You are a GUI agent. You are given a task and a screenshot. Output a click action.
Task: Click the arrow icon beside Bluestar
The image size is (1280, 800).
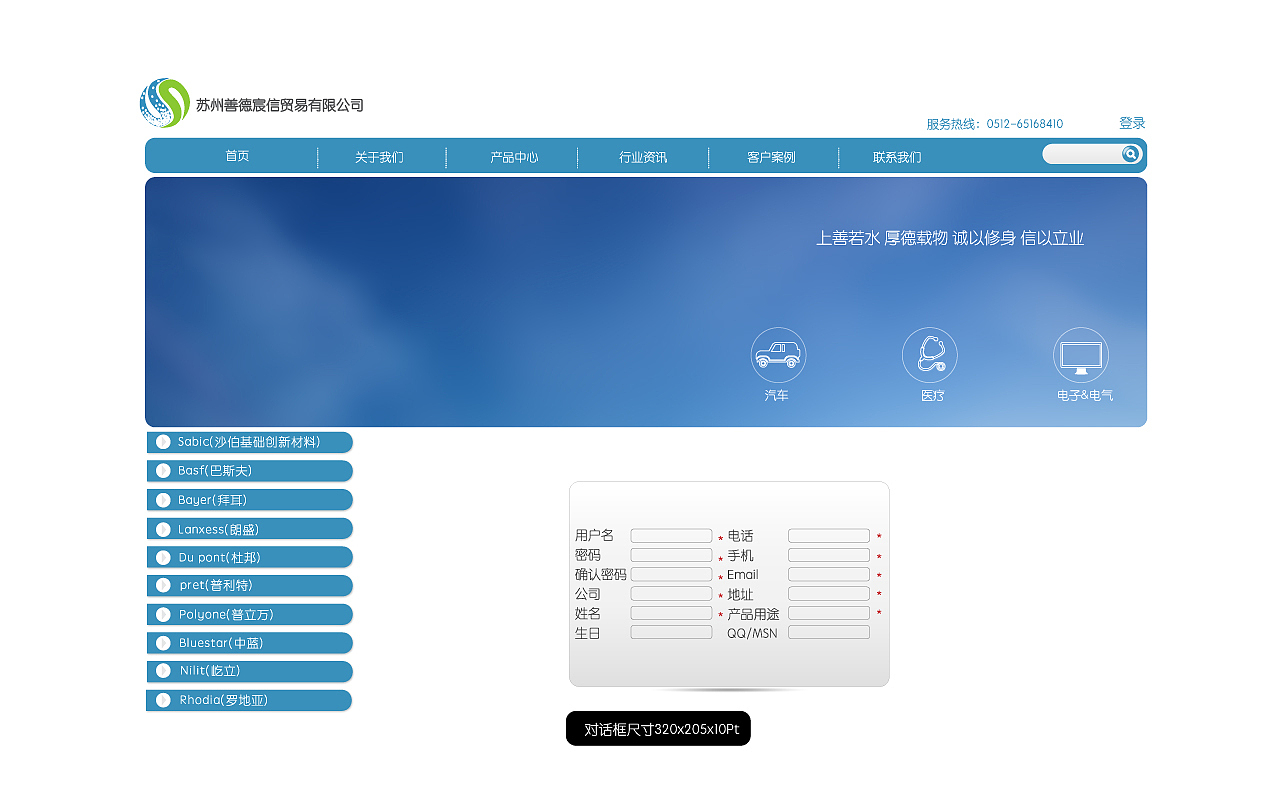[164, 643]
